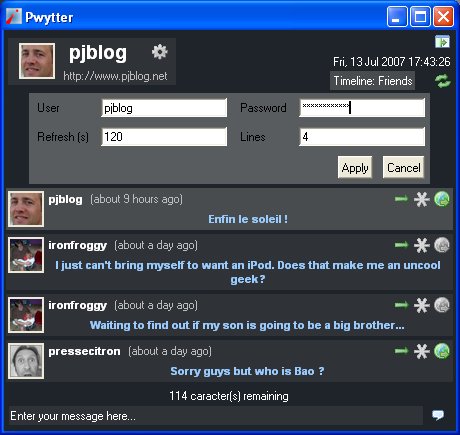Click star on iPod tweet by ironfroggy
The height and width of the screenshot is (435, 460).
click(422, 245)
